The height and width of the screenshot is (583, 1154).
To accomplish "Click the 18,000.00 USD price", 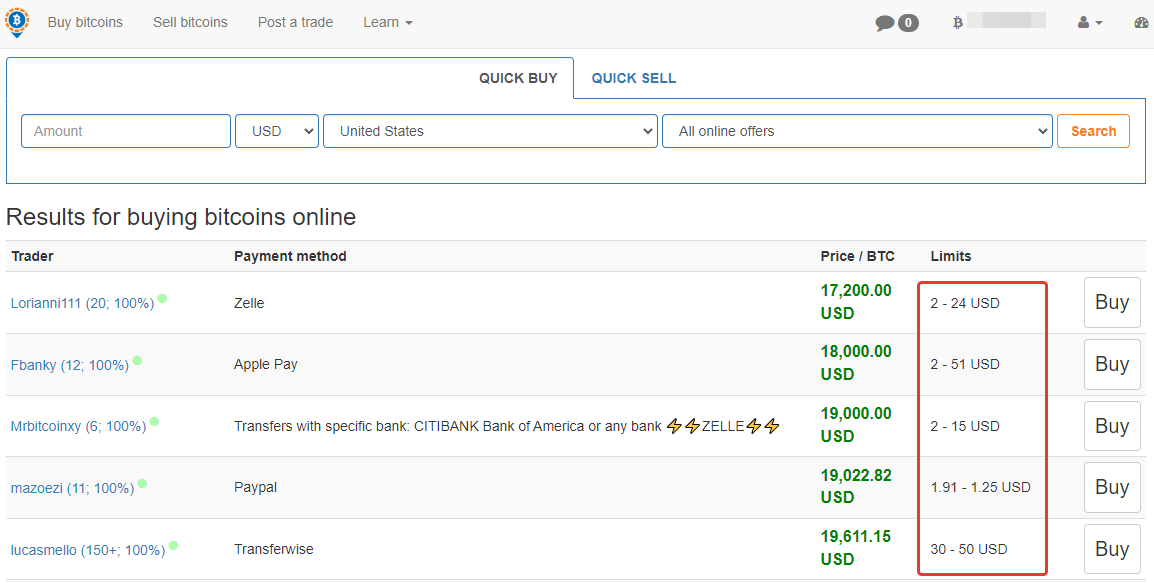I will tap(856, 363).
